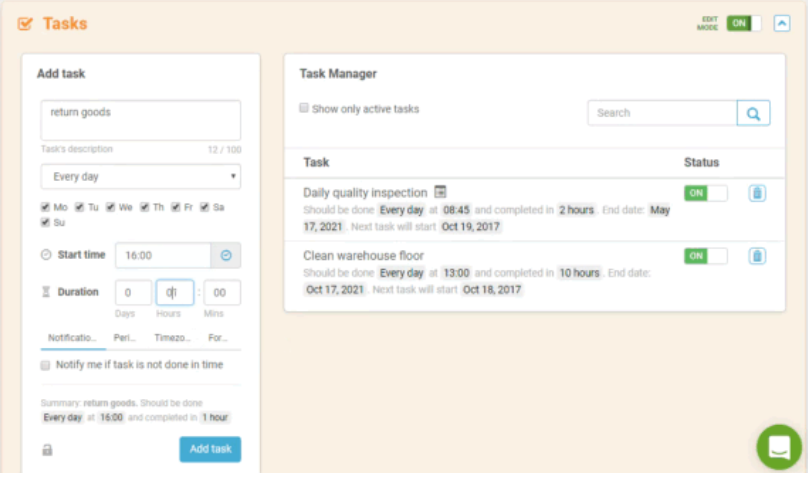Click the Task column header
Viewport: 808px width, 478px height.
coord(316,162)
